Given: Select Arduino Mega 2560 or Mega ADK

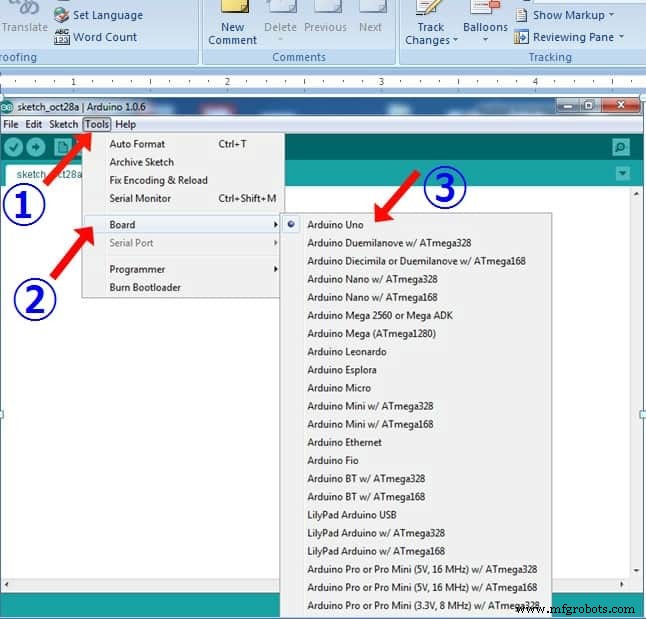Looking at the screenshot, I should [379, 316].
